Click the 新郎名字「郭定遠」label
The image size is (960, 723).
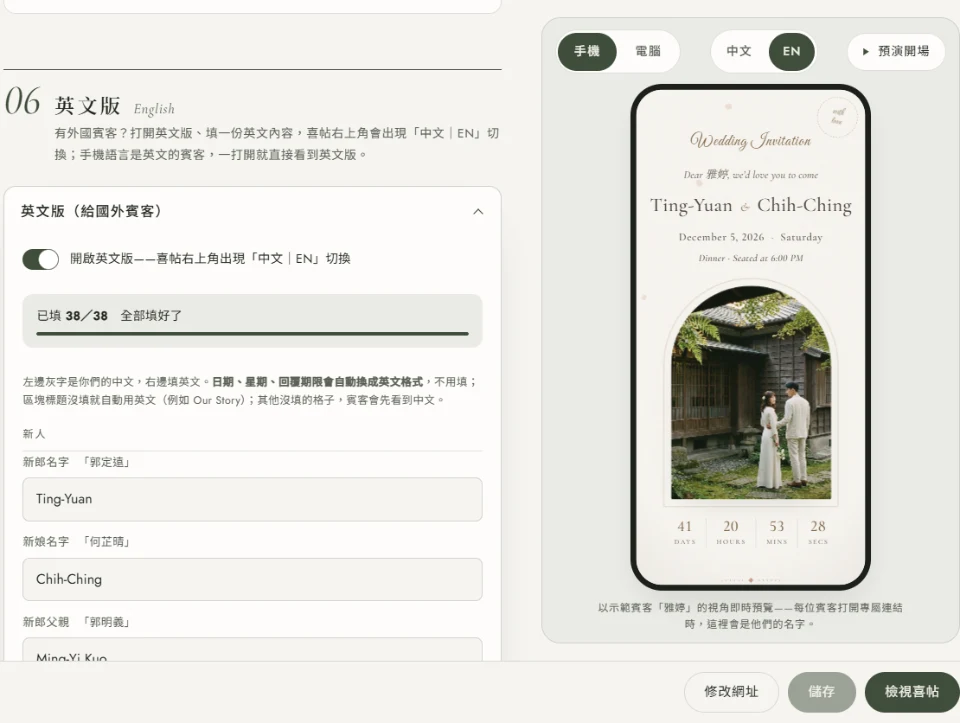77,462
